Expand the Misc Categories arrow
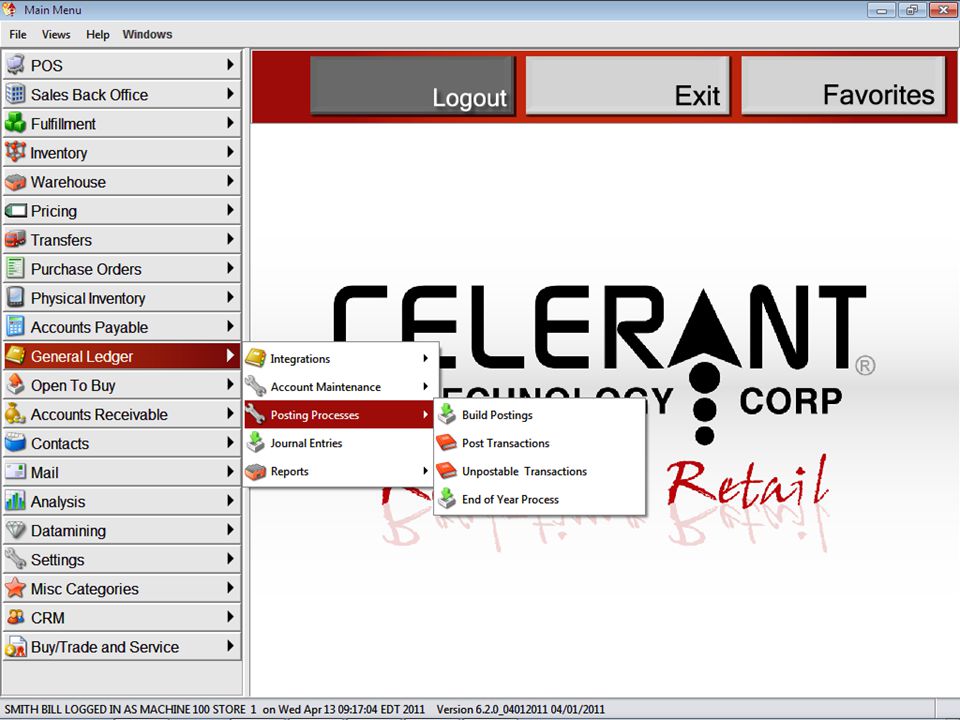 tap(230, 588)
